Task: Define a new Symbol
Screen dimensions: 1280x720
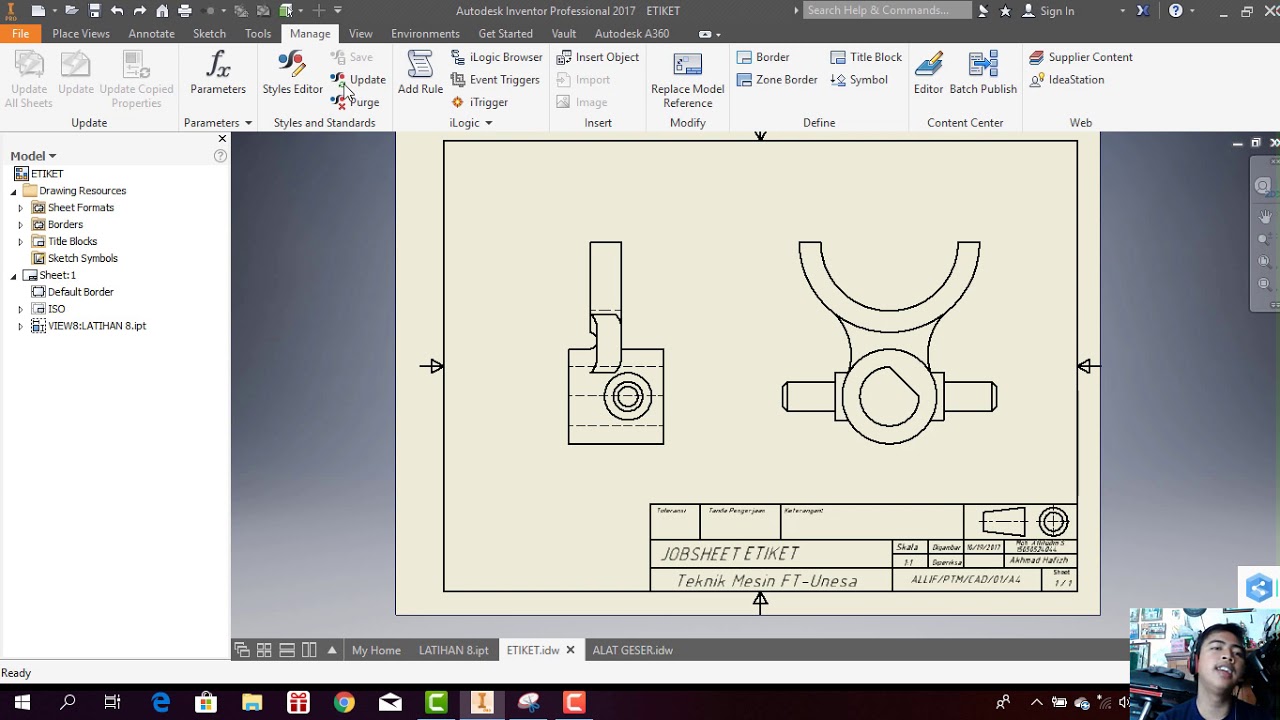Action: click(x=859, y=80)
